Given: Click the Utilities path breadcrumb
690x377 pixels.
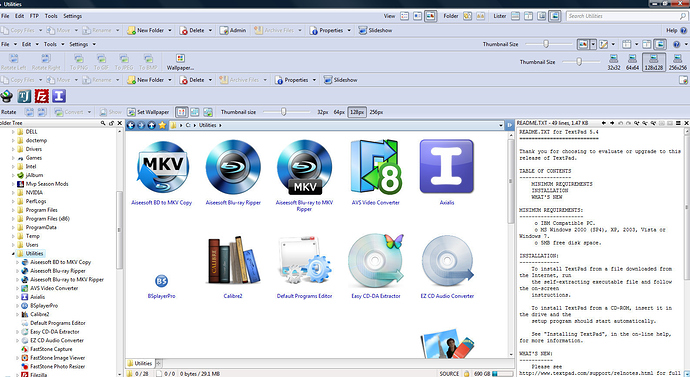Looking at the screenshot, I should 207,125.
